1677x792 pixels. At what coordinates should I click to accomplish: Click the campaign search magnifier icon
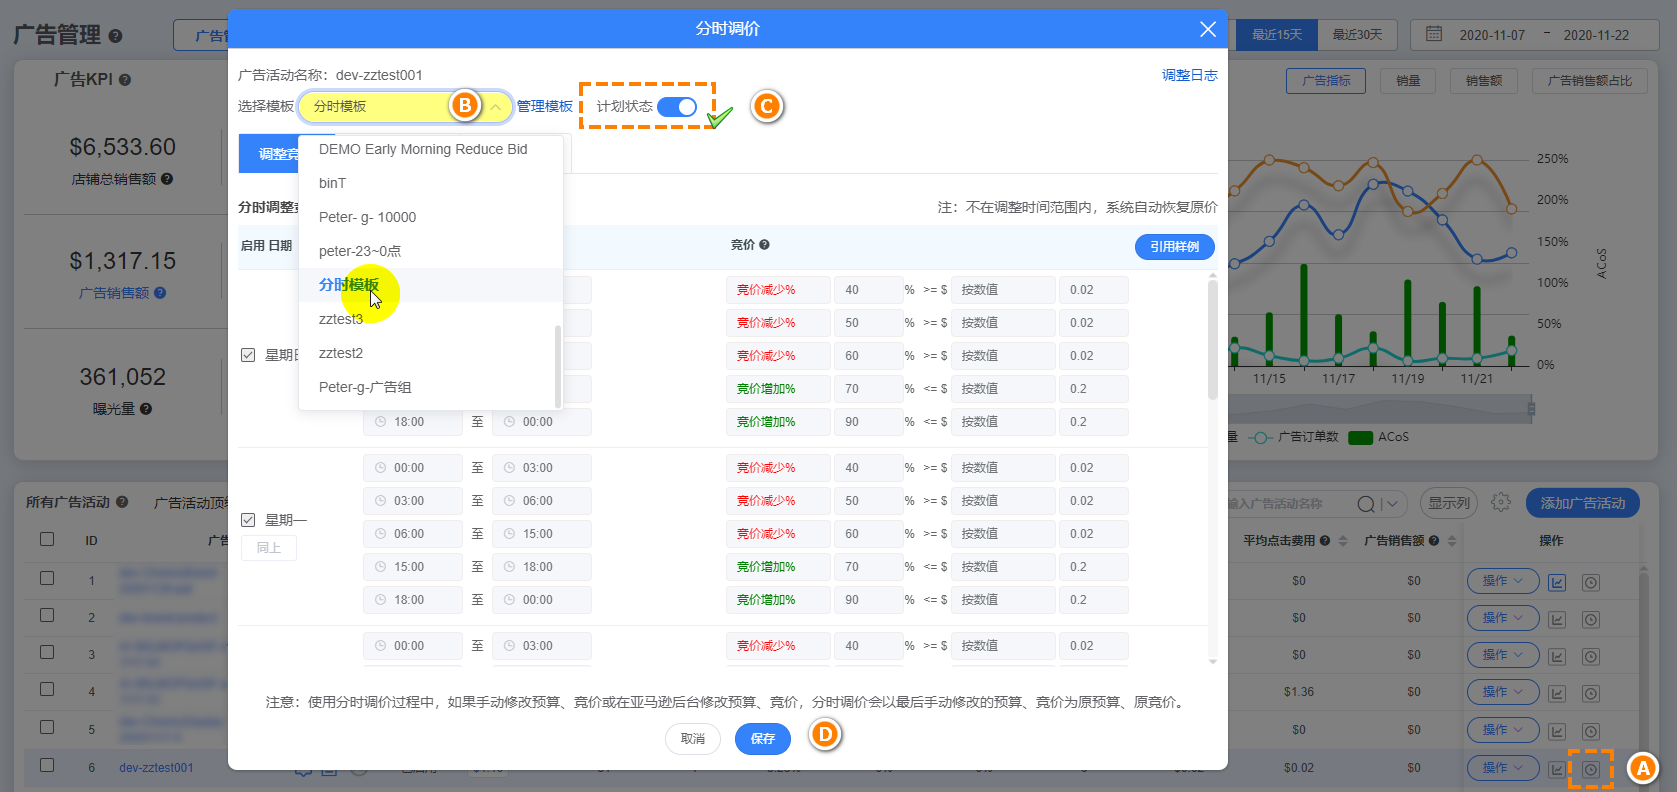(1365, 503)
